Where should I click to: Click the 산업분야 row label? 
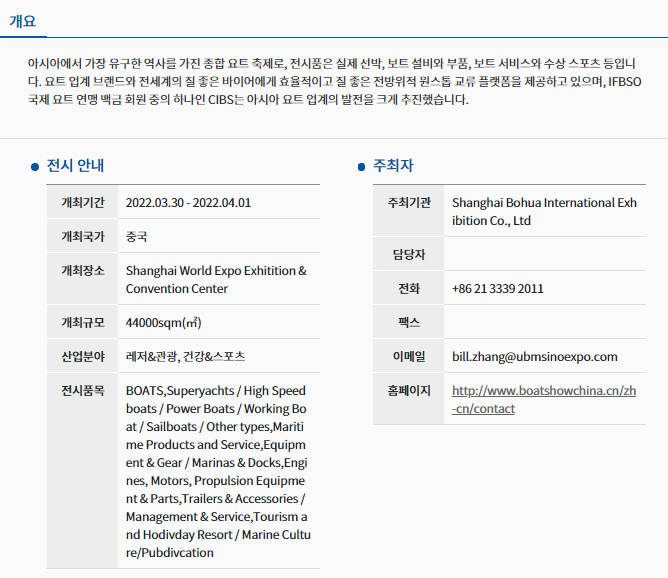83,357
